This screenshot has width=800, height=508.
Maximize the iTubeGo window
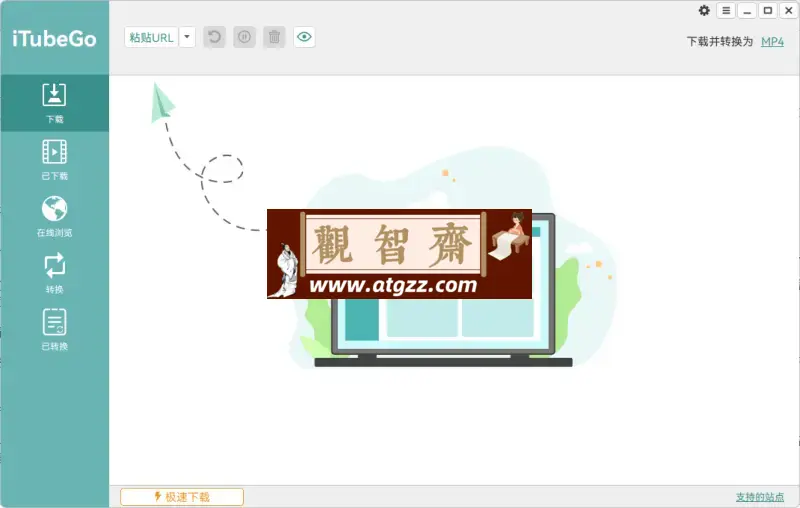click(768, 11)
